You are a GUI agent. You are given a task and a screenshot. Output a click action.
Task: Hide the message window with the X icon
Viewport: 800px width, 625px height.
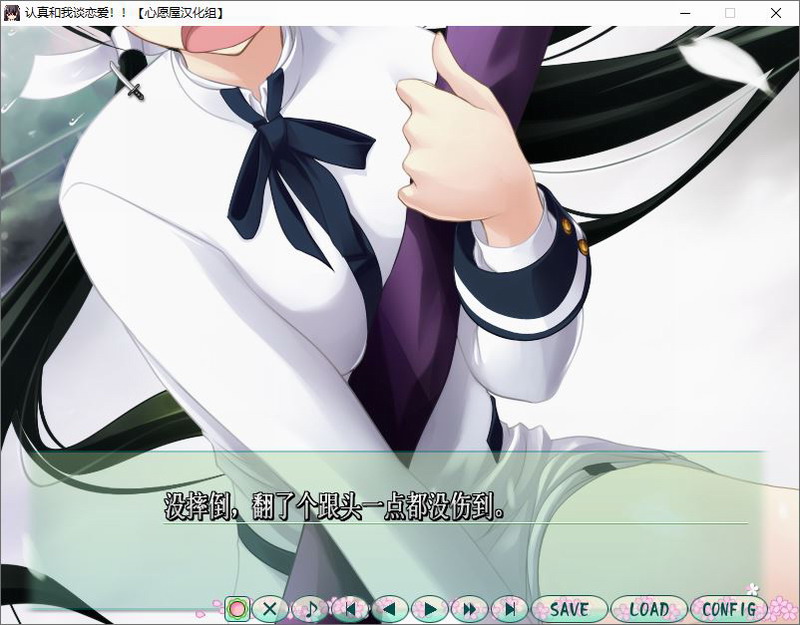269,608
